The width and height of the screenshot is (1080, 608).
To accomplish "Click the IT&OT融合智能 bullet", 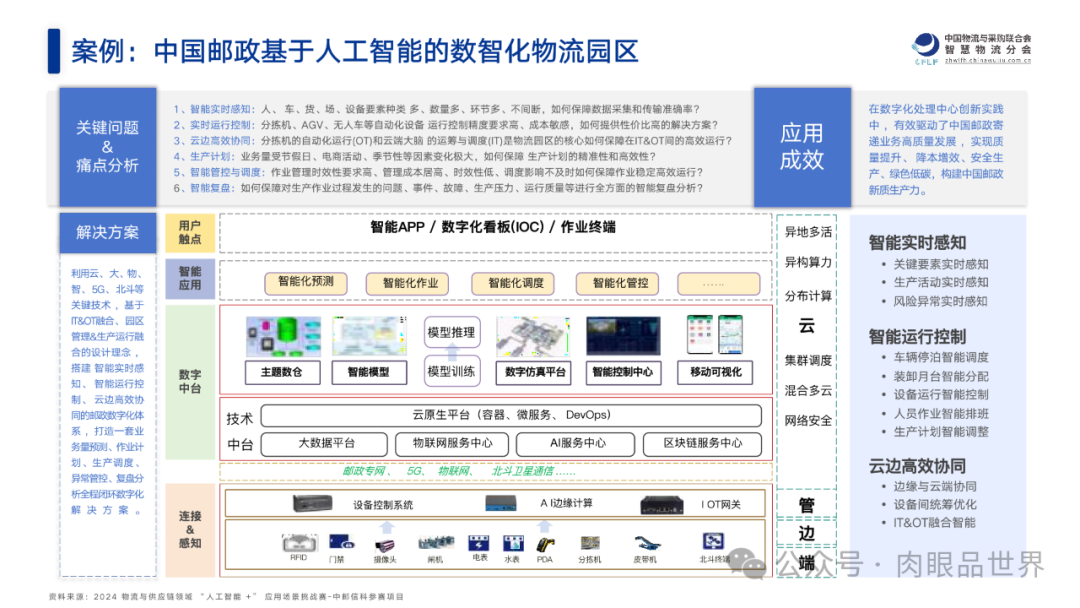I will 934,523.
